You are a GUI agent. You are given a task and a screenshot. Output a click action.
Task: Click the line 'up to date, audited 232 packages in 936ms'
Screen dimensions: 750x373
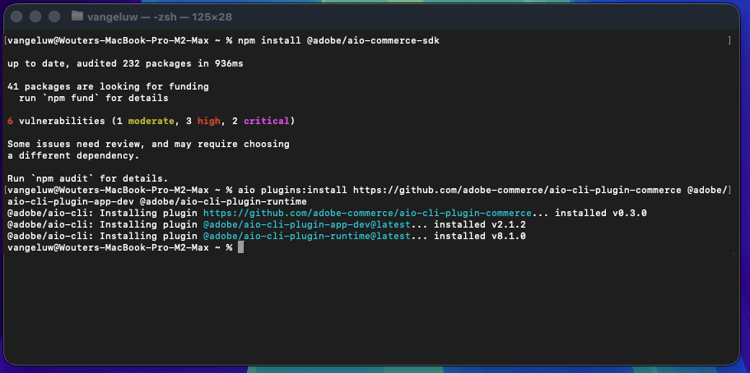tap(125, 64)
